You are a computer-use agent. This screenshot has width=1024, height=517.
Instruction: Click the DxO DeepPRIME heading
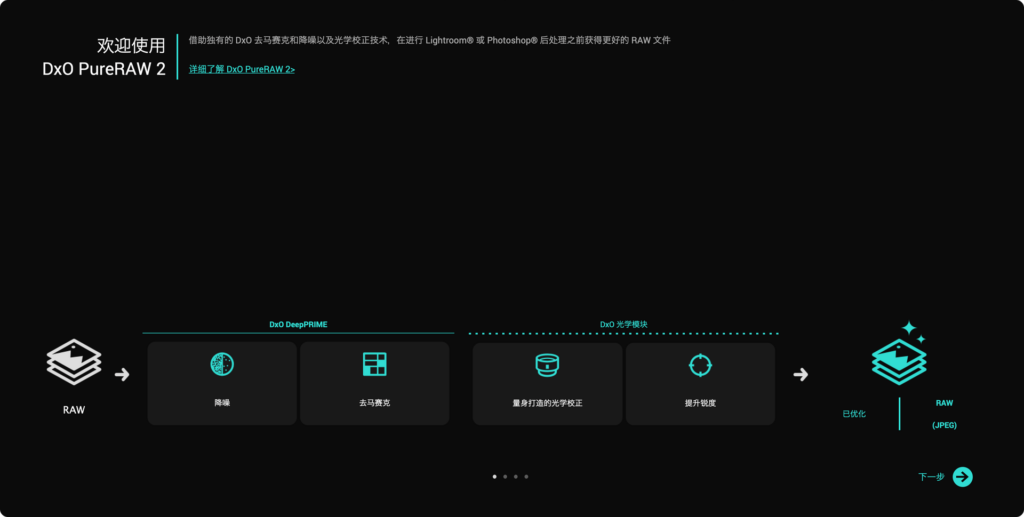pos(298,324)
